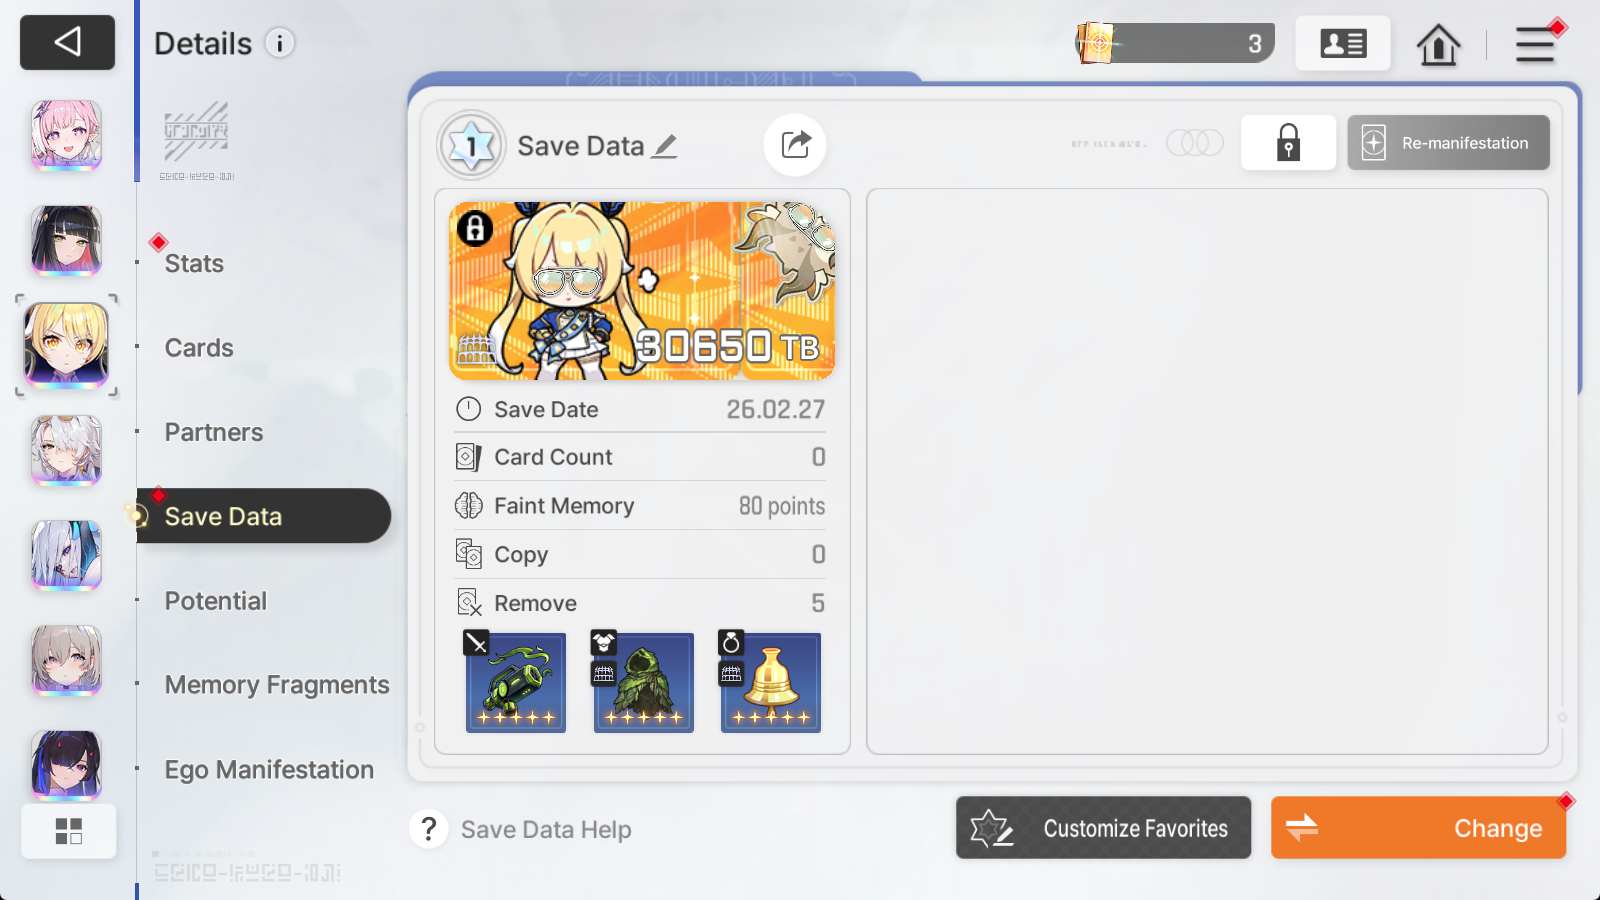Open the Memory Fragments section
Viewport: 1600px width, 900px height.
[x=277, y=685]
